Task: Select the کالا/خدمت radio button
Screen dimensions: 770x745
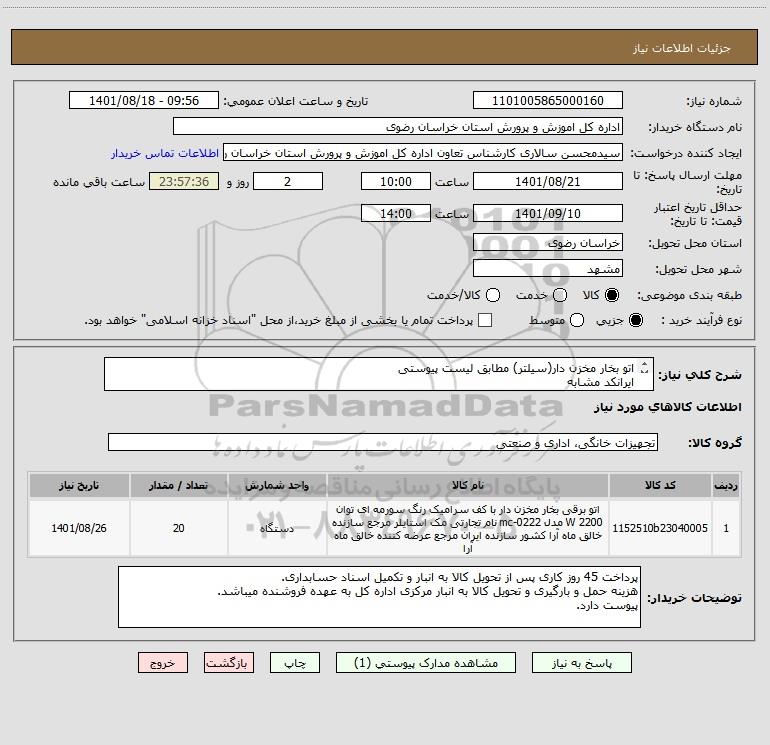Action: 493,295
